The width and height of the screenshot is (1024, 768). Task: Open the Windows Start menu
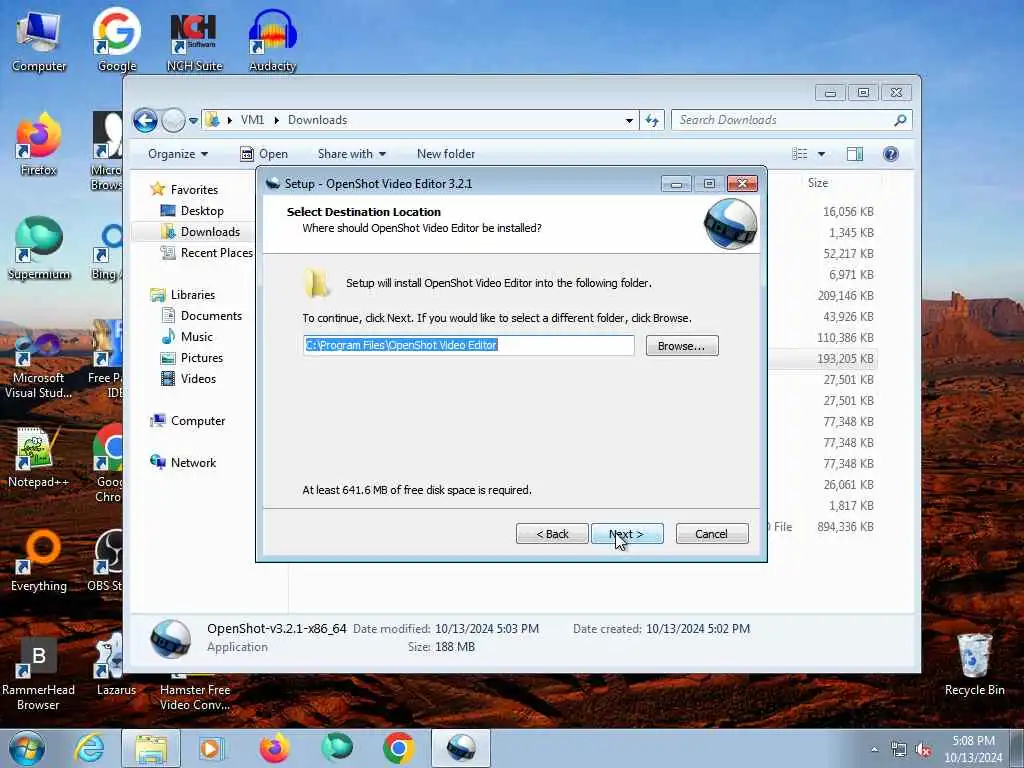pos(26,748)
